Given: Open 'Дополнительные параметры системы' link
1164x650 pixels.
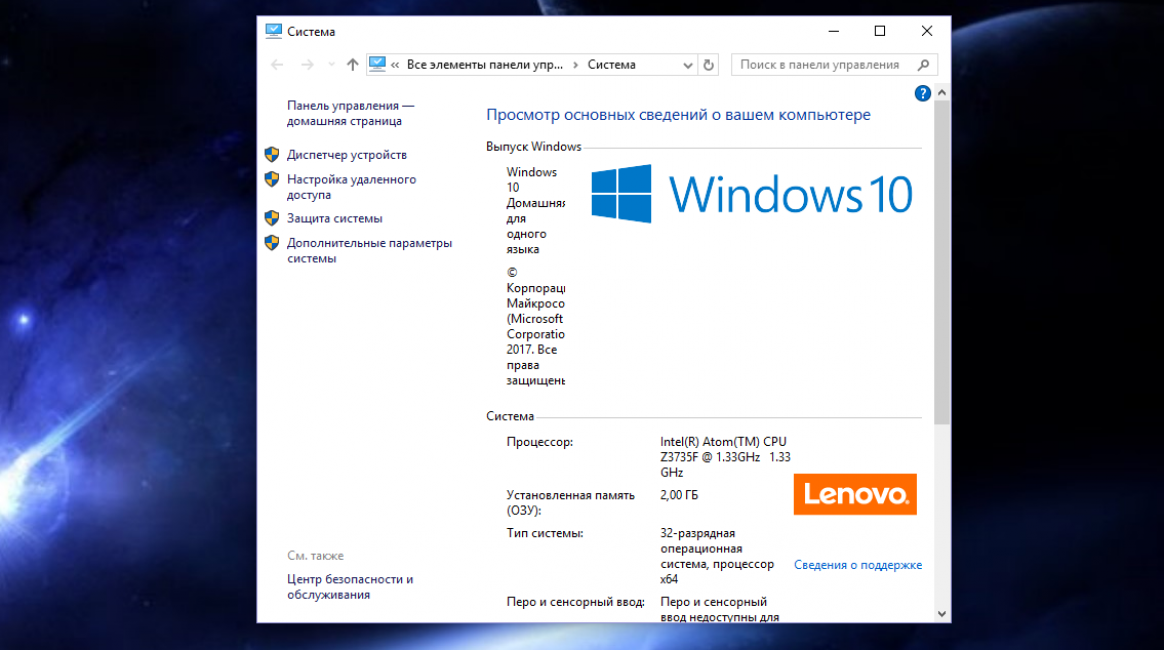Looking at the screenshot, I should tap(369, 251).
